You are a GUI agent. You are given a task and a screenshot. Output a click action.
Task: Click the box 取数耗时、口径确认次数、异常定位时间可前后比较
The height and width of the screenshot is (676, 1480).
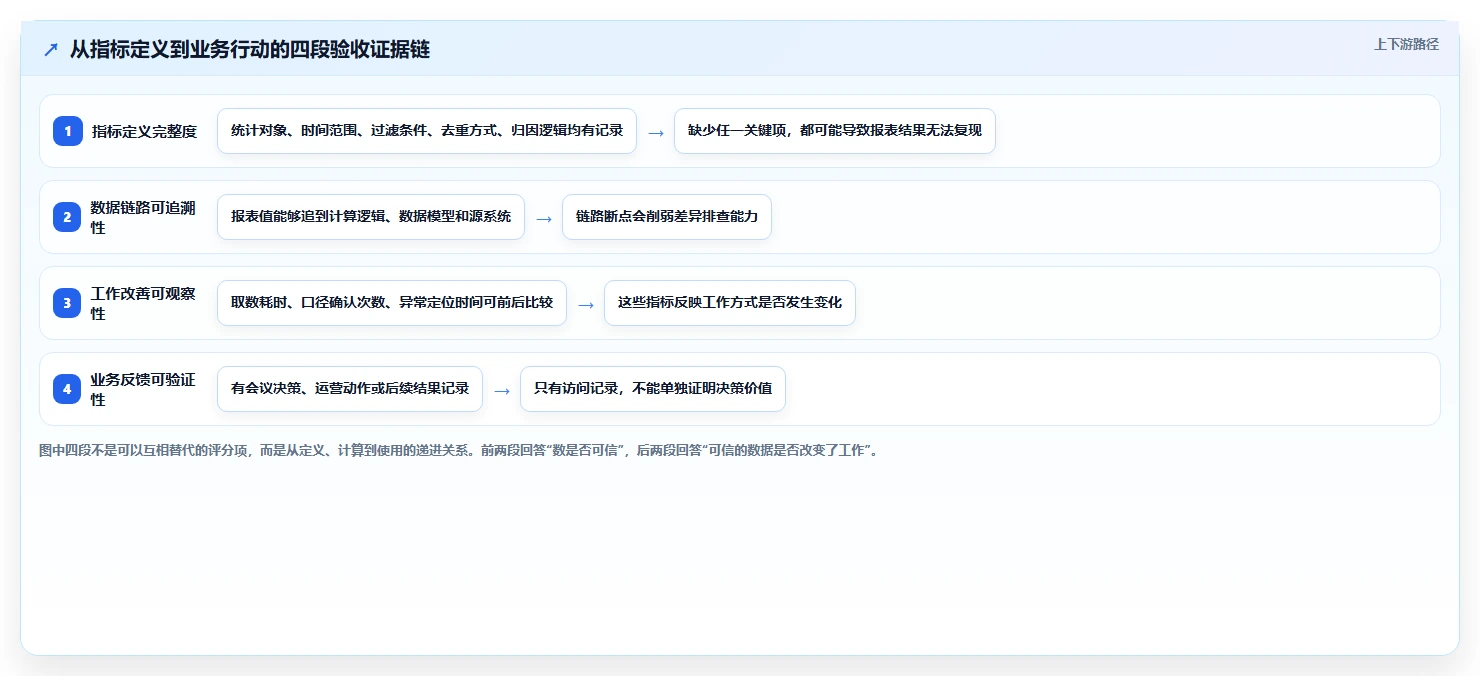[392, 303]
